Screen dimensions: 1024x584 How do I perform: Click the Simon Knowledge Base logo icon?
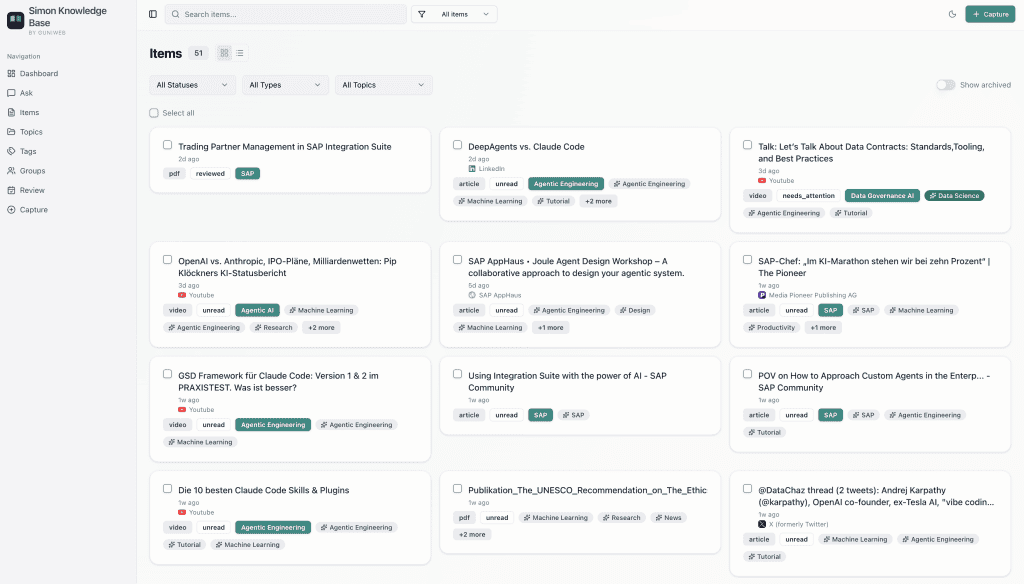(x=16, y=20)
